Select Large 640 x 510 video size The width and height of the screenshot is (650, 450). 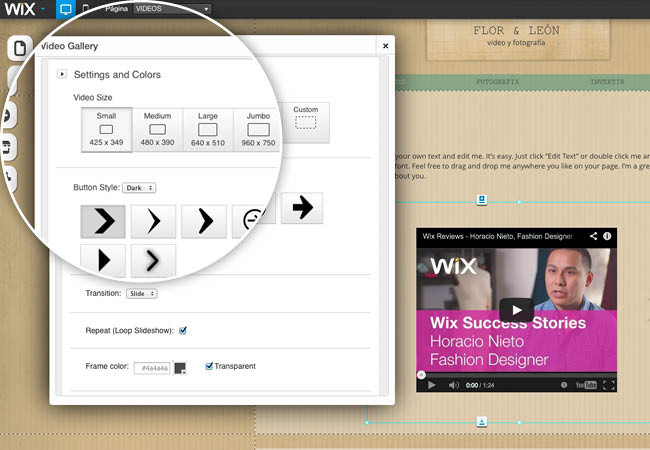(x=208, y=130)
